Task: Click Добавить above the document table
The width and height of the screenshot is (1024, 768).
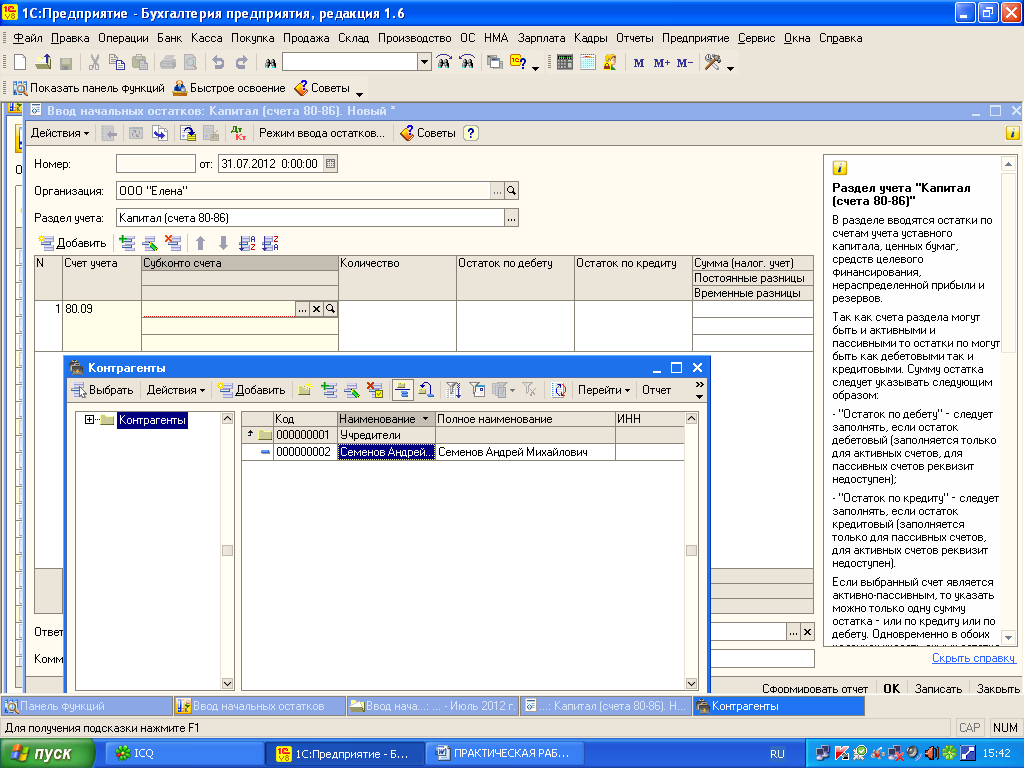Action: tap(72, 243)
